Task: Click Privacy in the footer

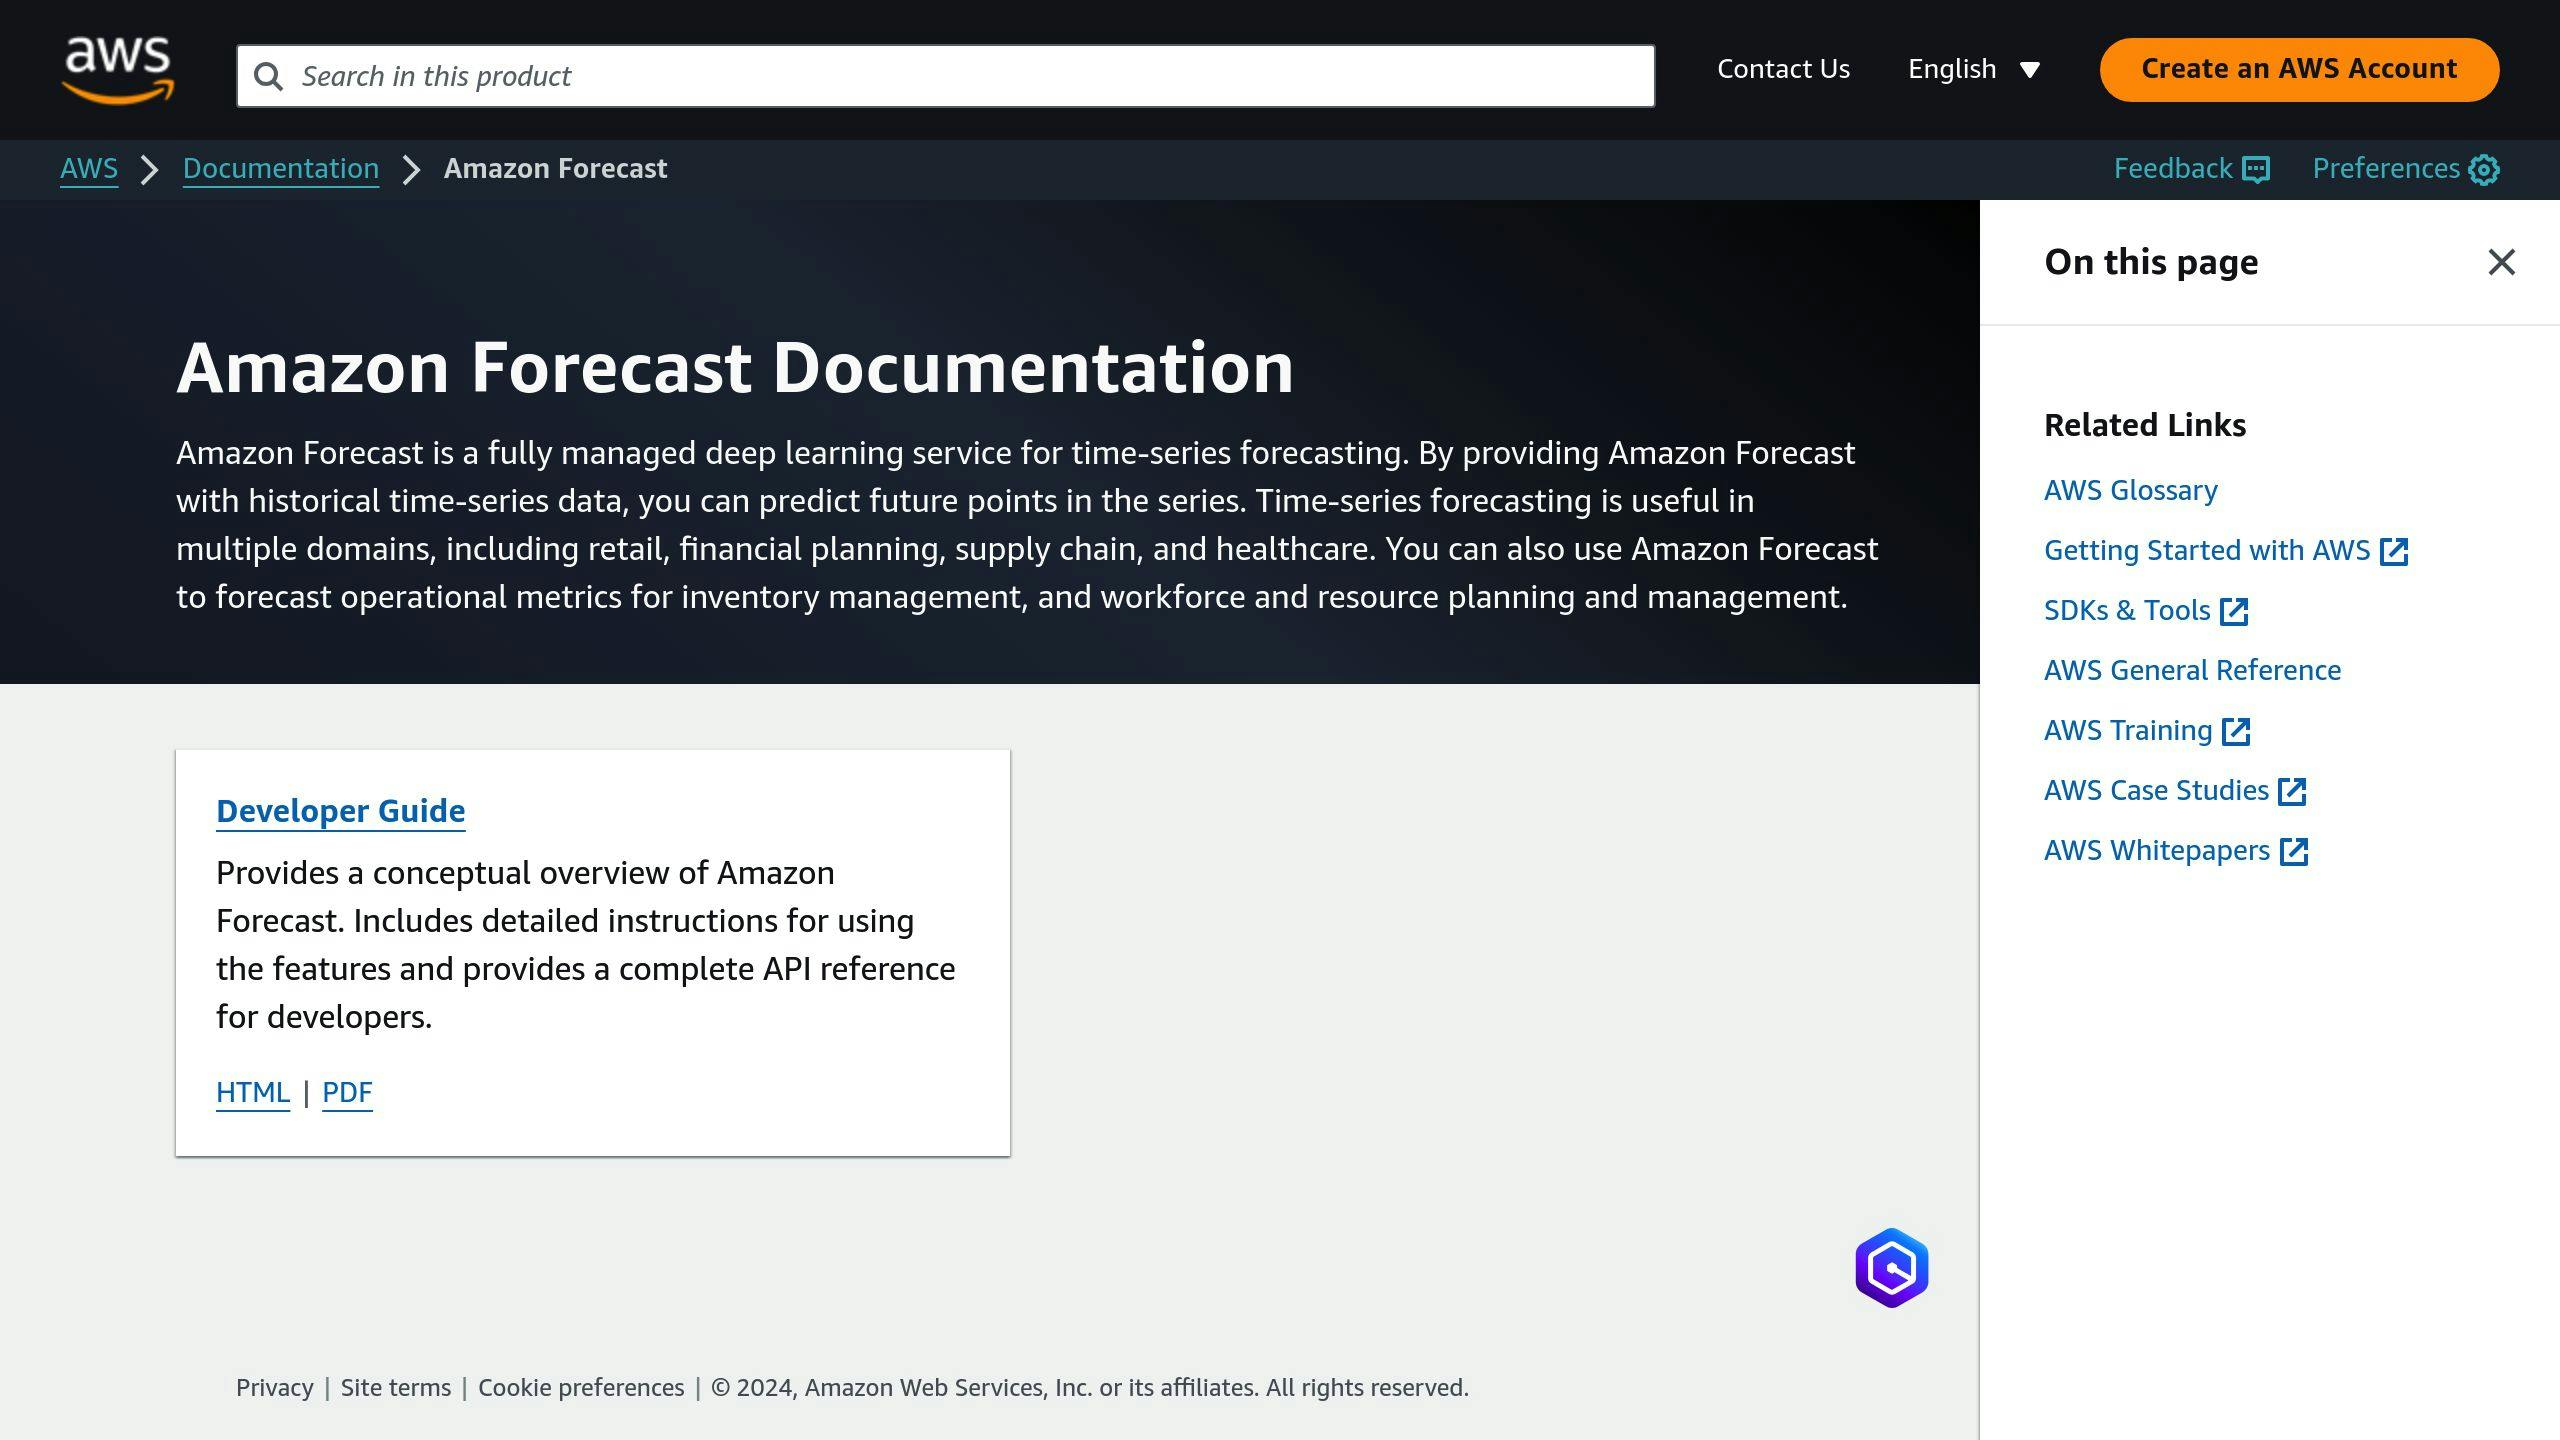Action: tap(275, 1388)
